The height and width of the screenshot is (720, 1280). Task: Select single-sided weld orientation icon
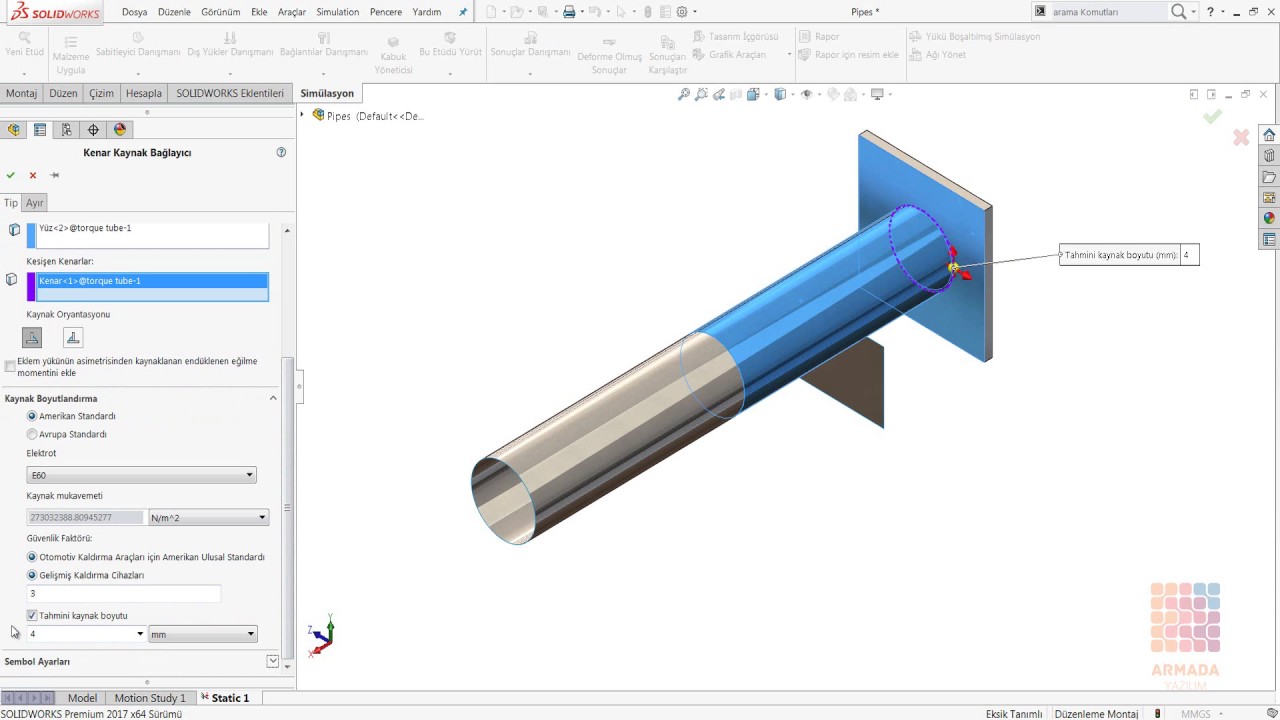(x=32, y=337)
